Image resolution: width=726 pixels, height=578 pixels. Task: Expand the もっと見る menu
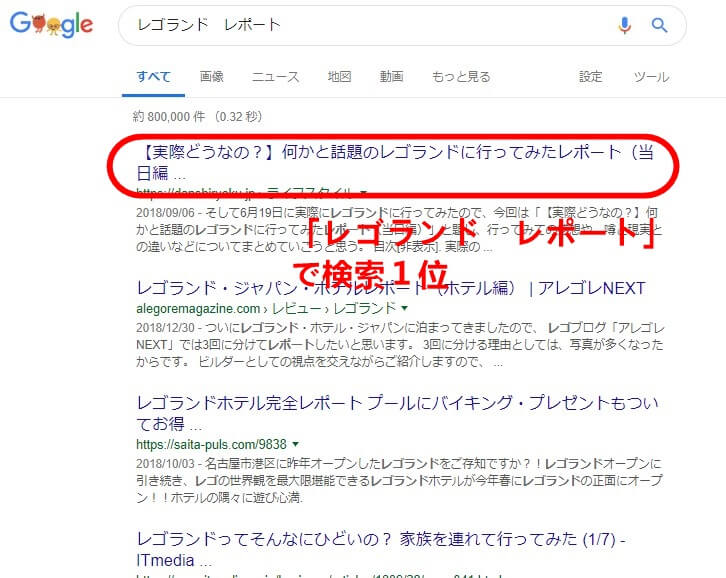pos(461,77)
